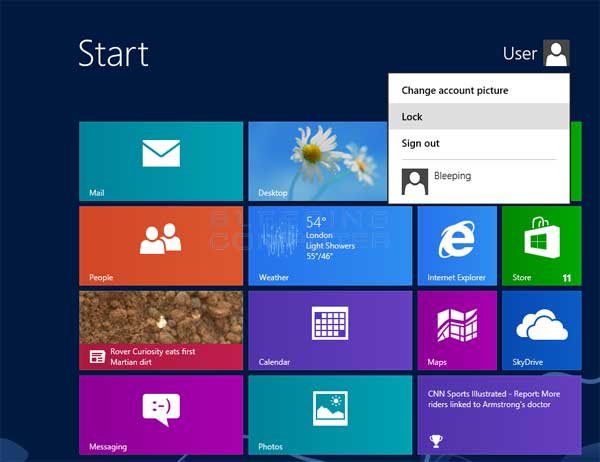Click the 'Maps' tile label
This screenshot has height=462, width=600.
[x=437, y=362]
